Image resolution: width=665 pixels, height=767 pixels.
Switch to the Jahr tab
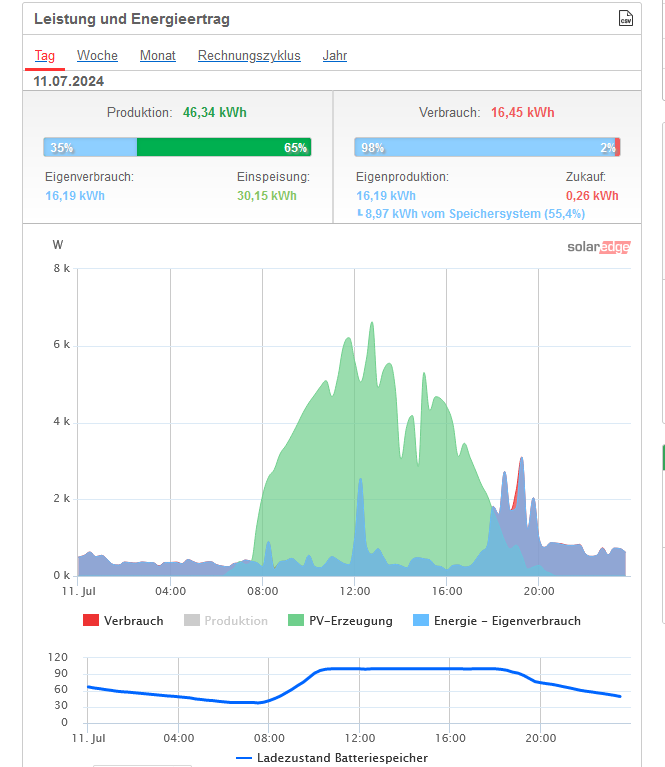pyautogui.click(x=335, y=56)
